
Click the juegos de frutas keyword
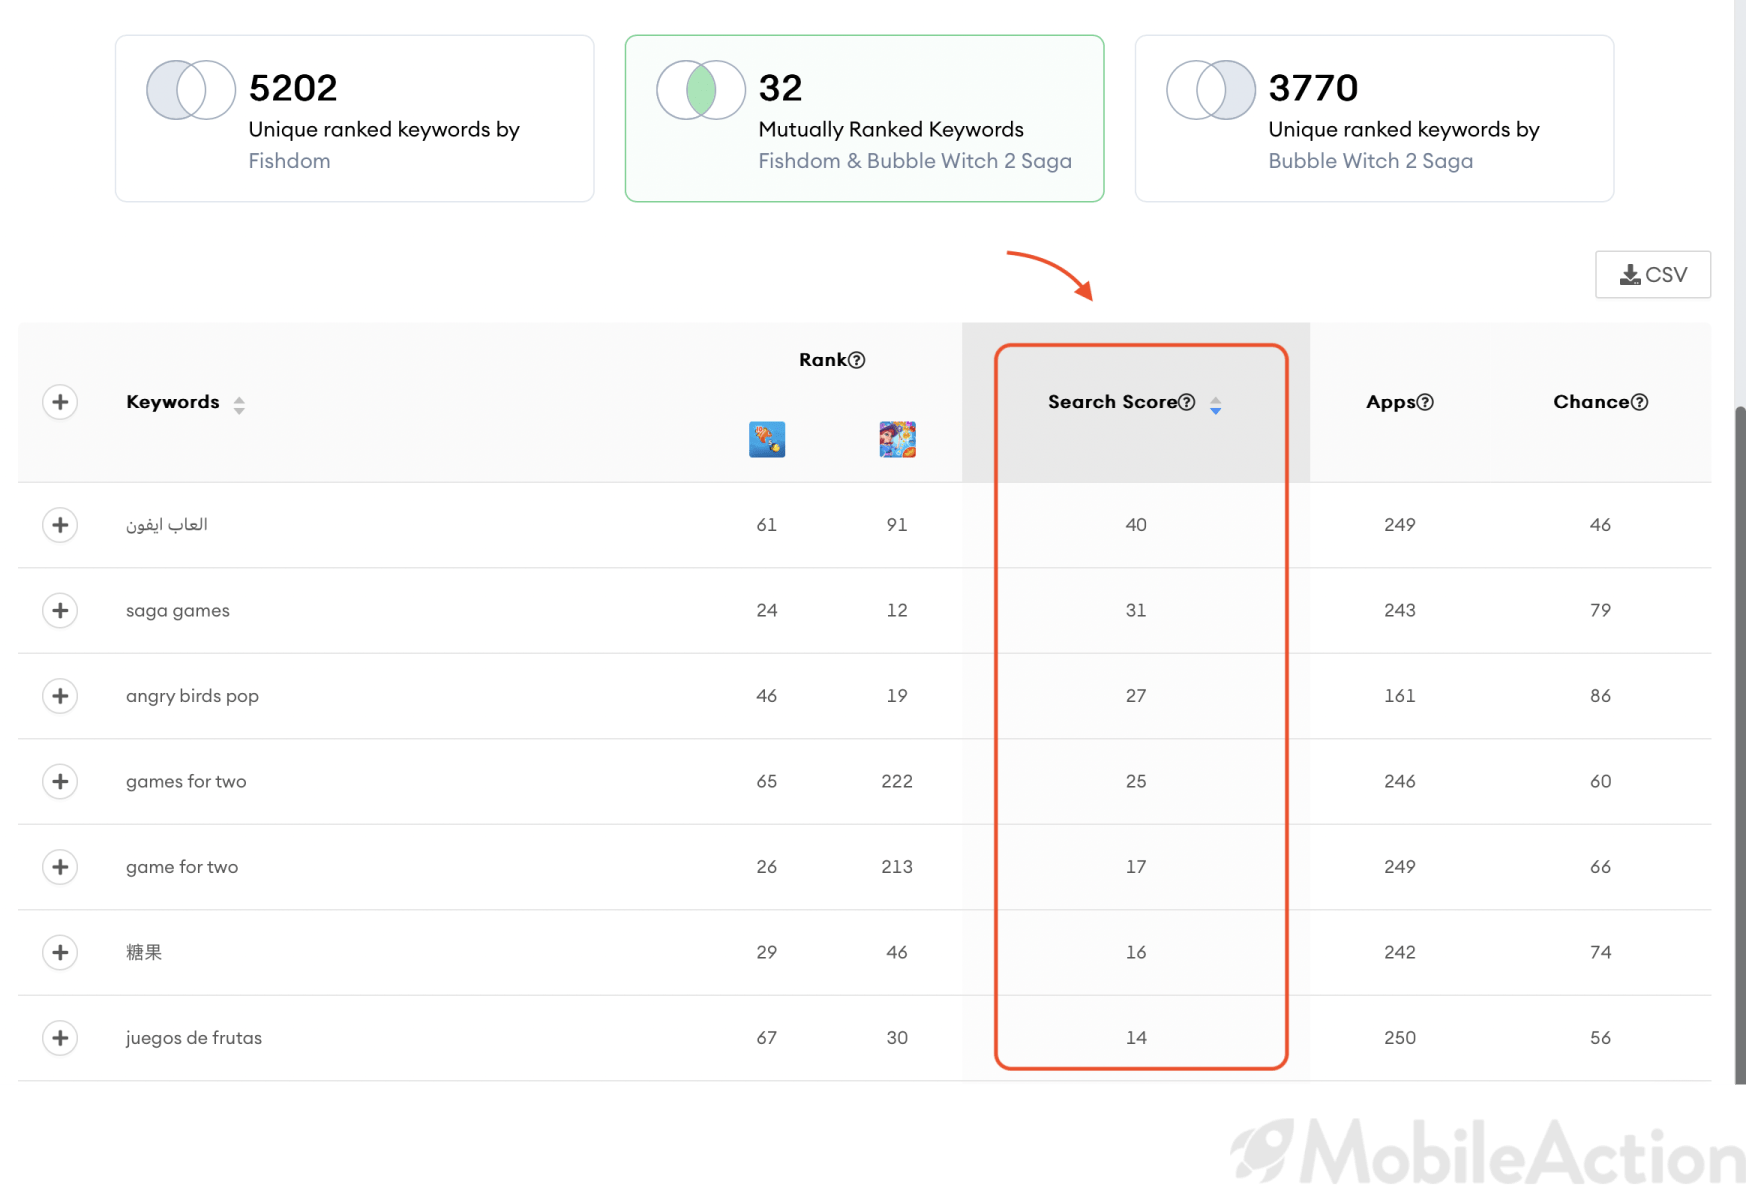click(194, 1038)
